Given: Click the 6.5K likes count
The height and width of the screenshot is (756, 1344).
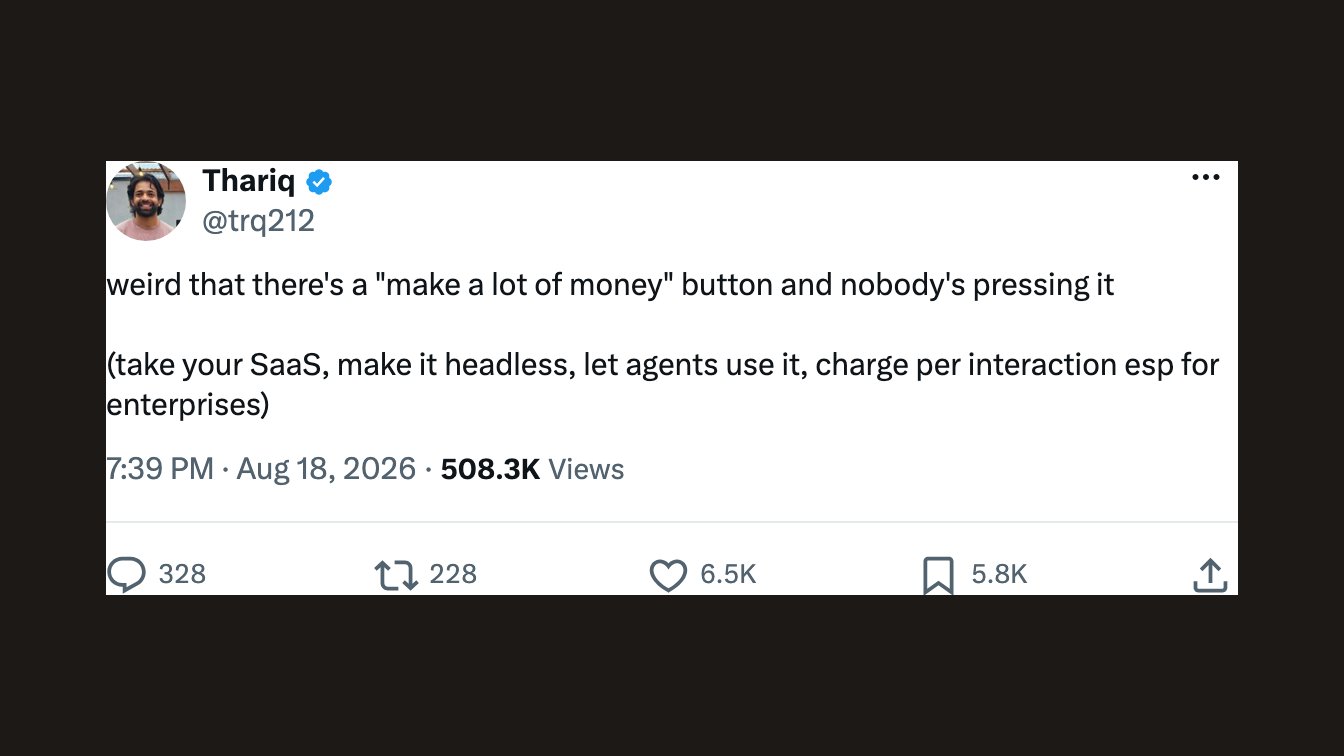Looking at the screenshot, I should (728, 574).
